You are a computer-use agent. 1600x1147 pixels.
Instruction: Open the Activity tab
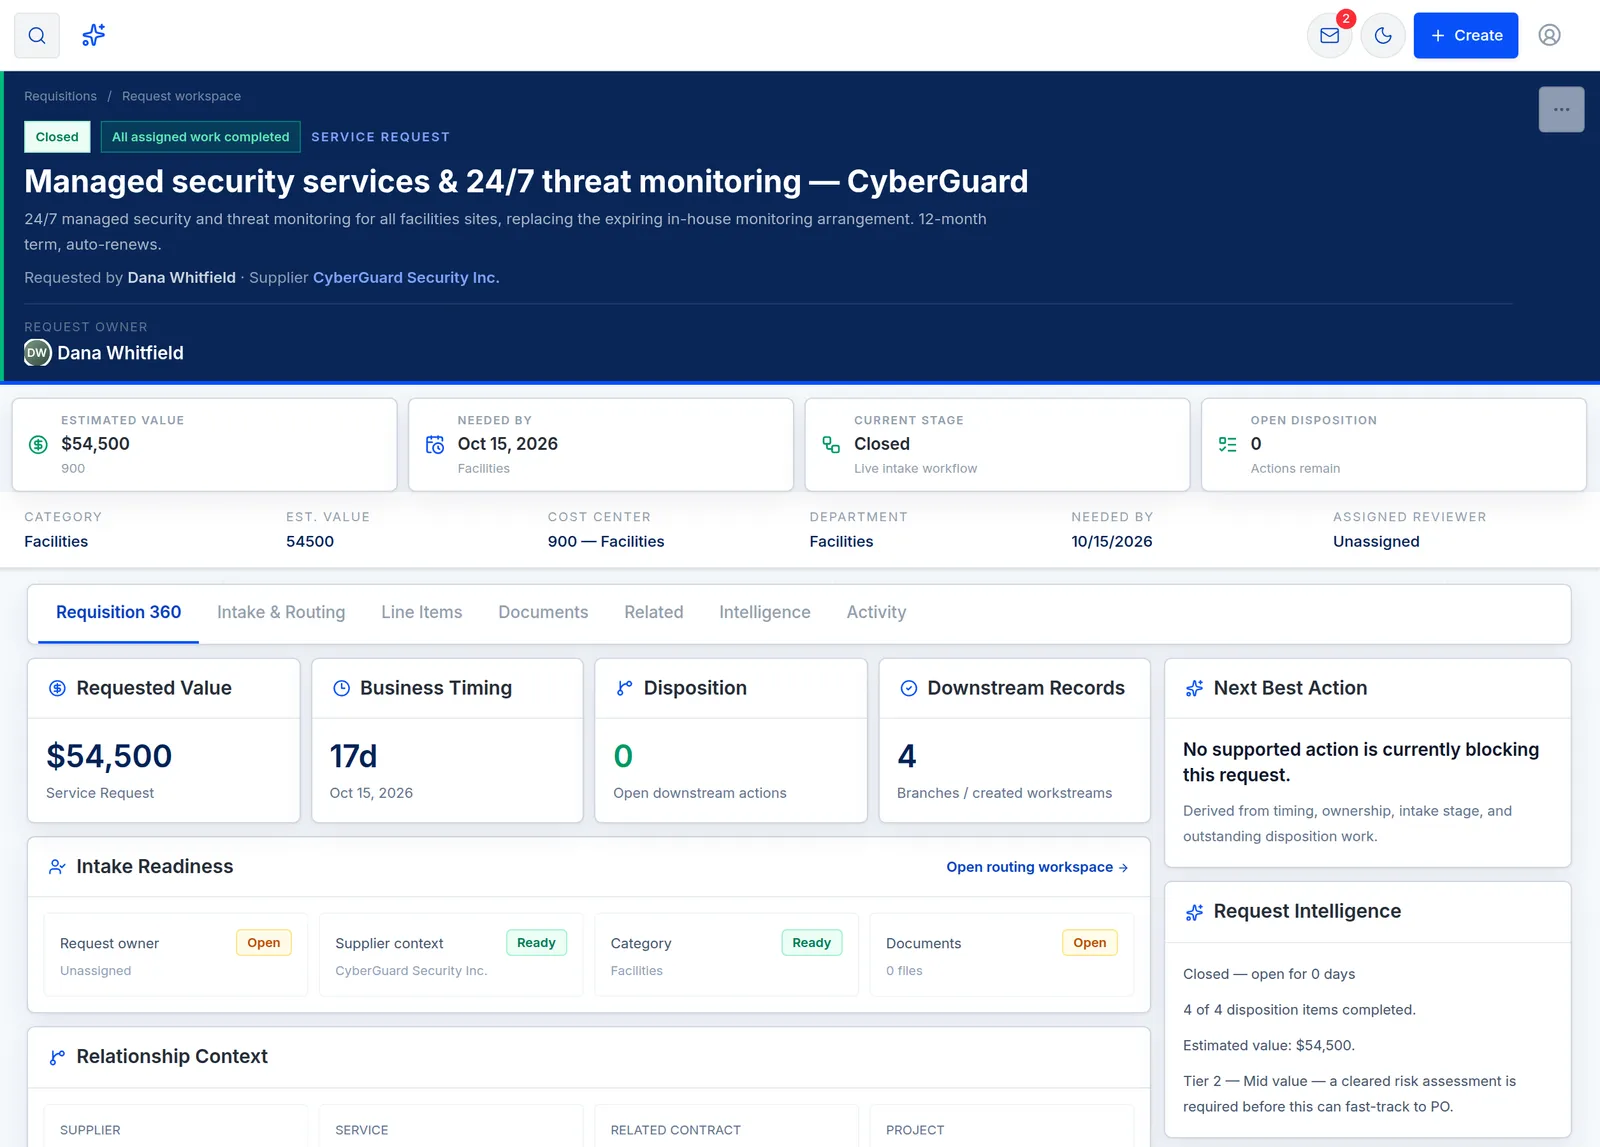coord(877,612)
